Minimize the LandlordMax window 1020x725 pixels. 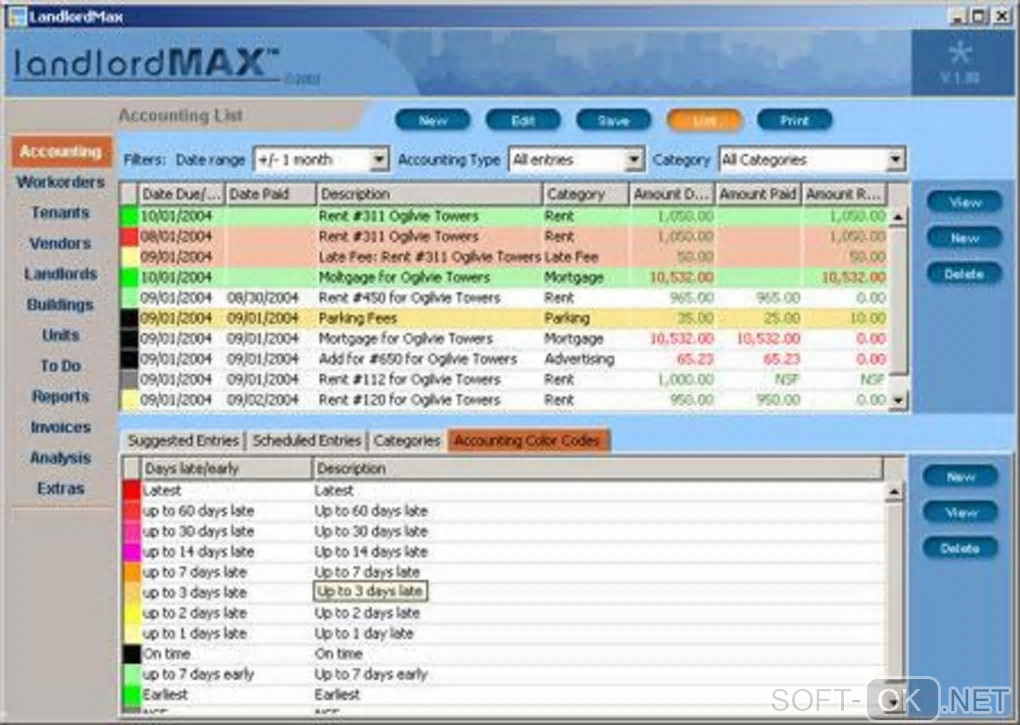[958, 16]
